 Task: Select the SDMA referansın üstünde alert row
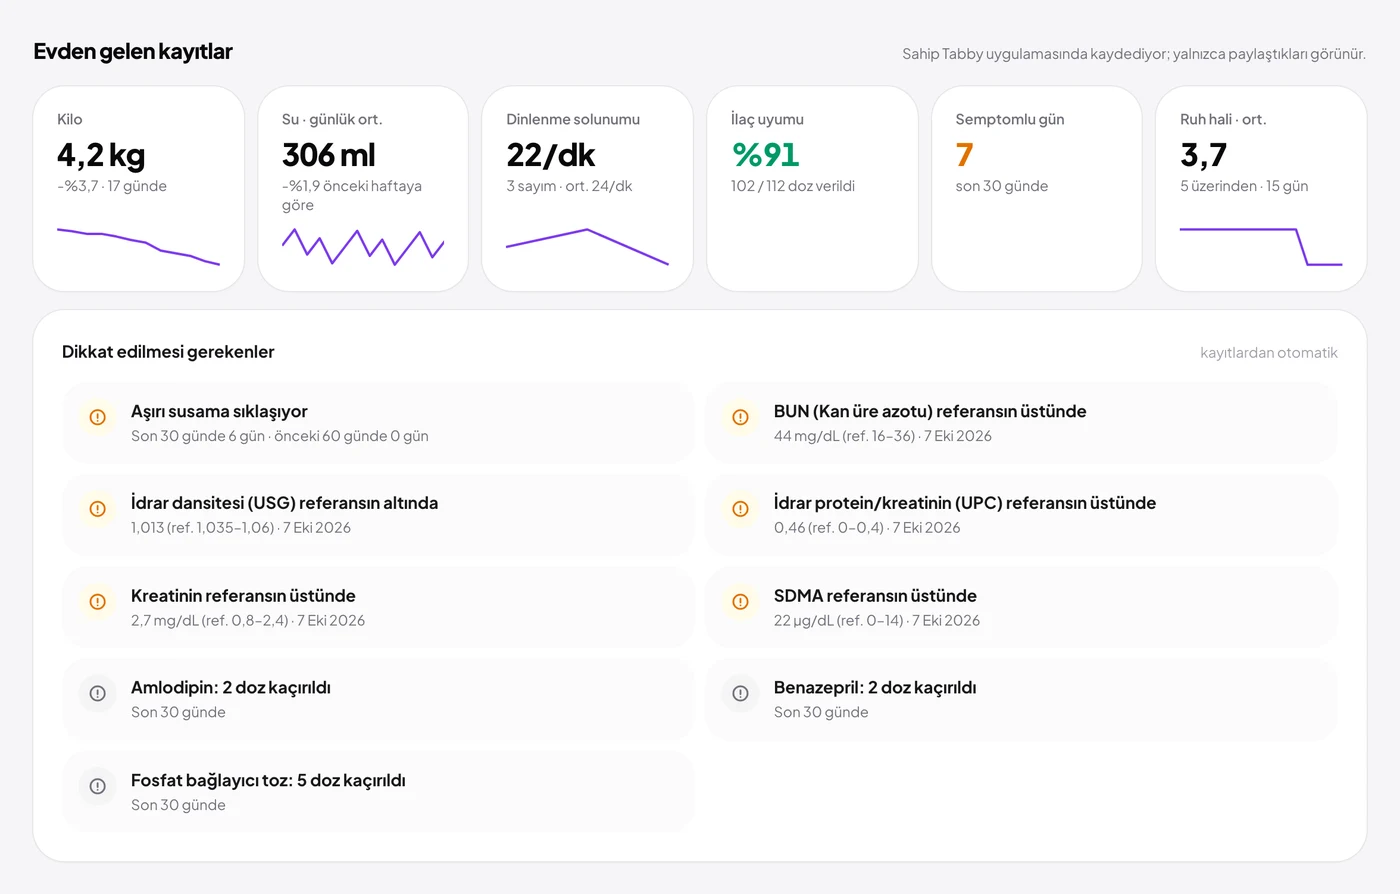pos(1021,608)
